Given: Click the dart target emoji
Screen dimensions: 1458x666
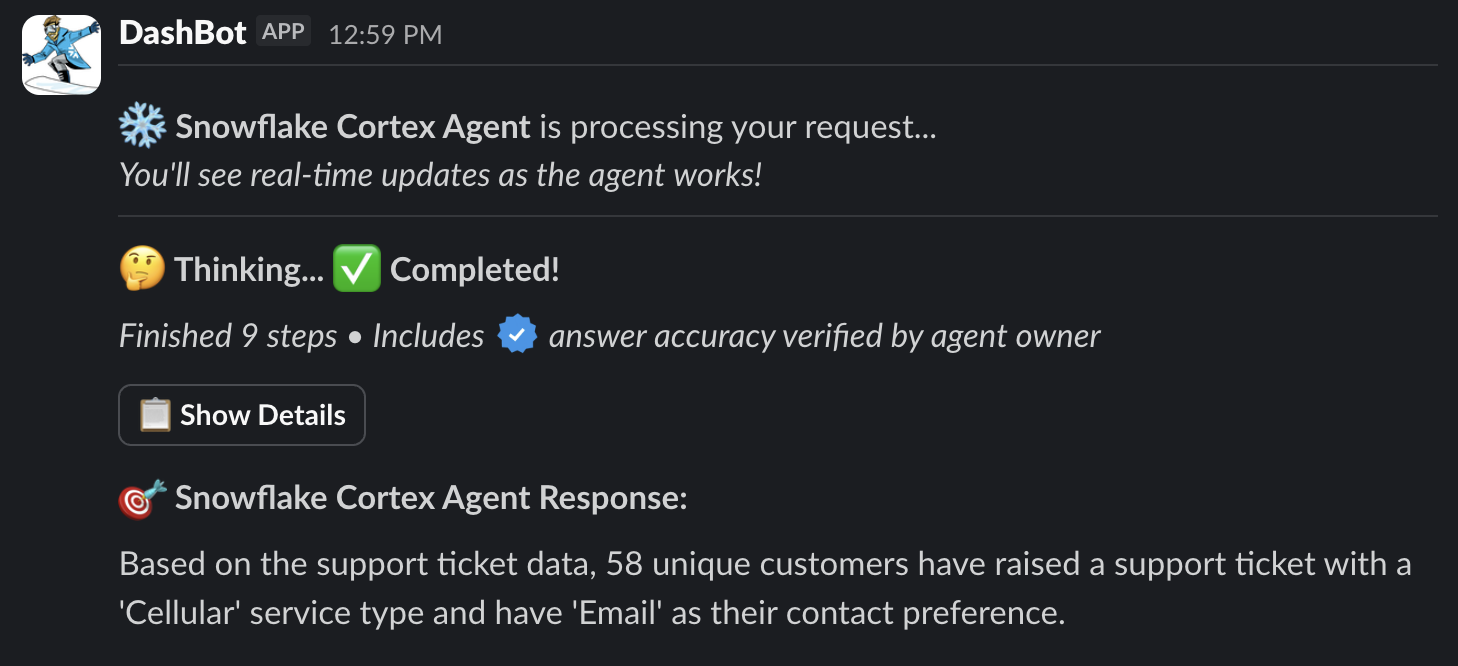Looking at the screenshot, I should click(x=142, y=498).
